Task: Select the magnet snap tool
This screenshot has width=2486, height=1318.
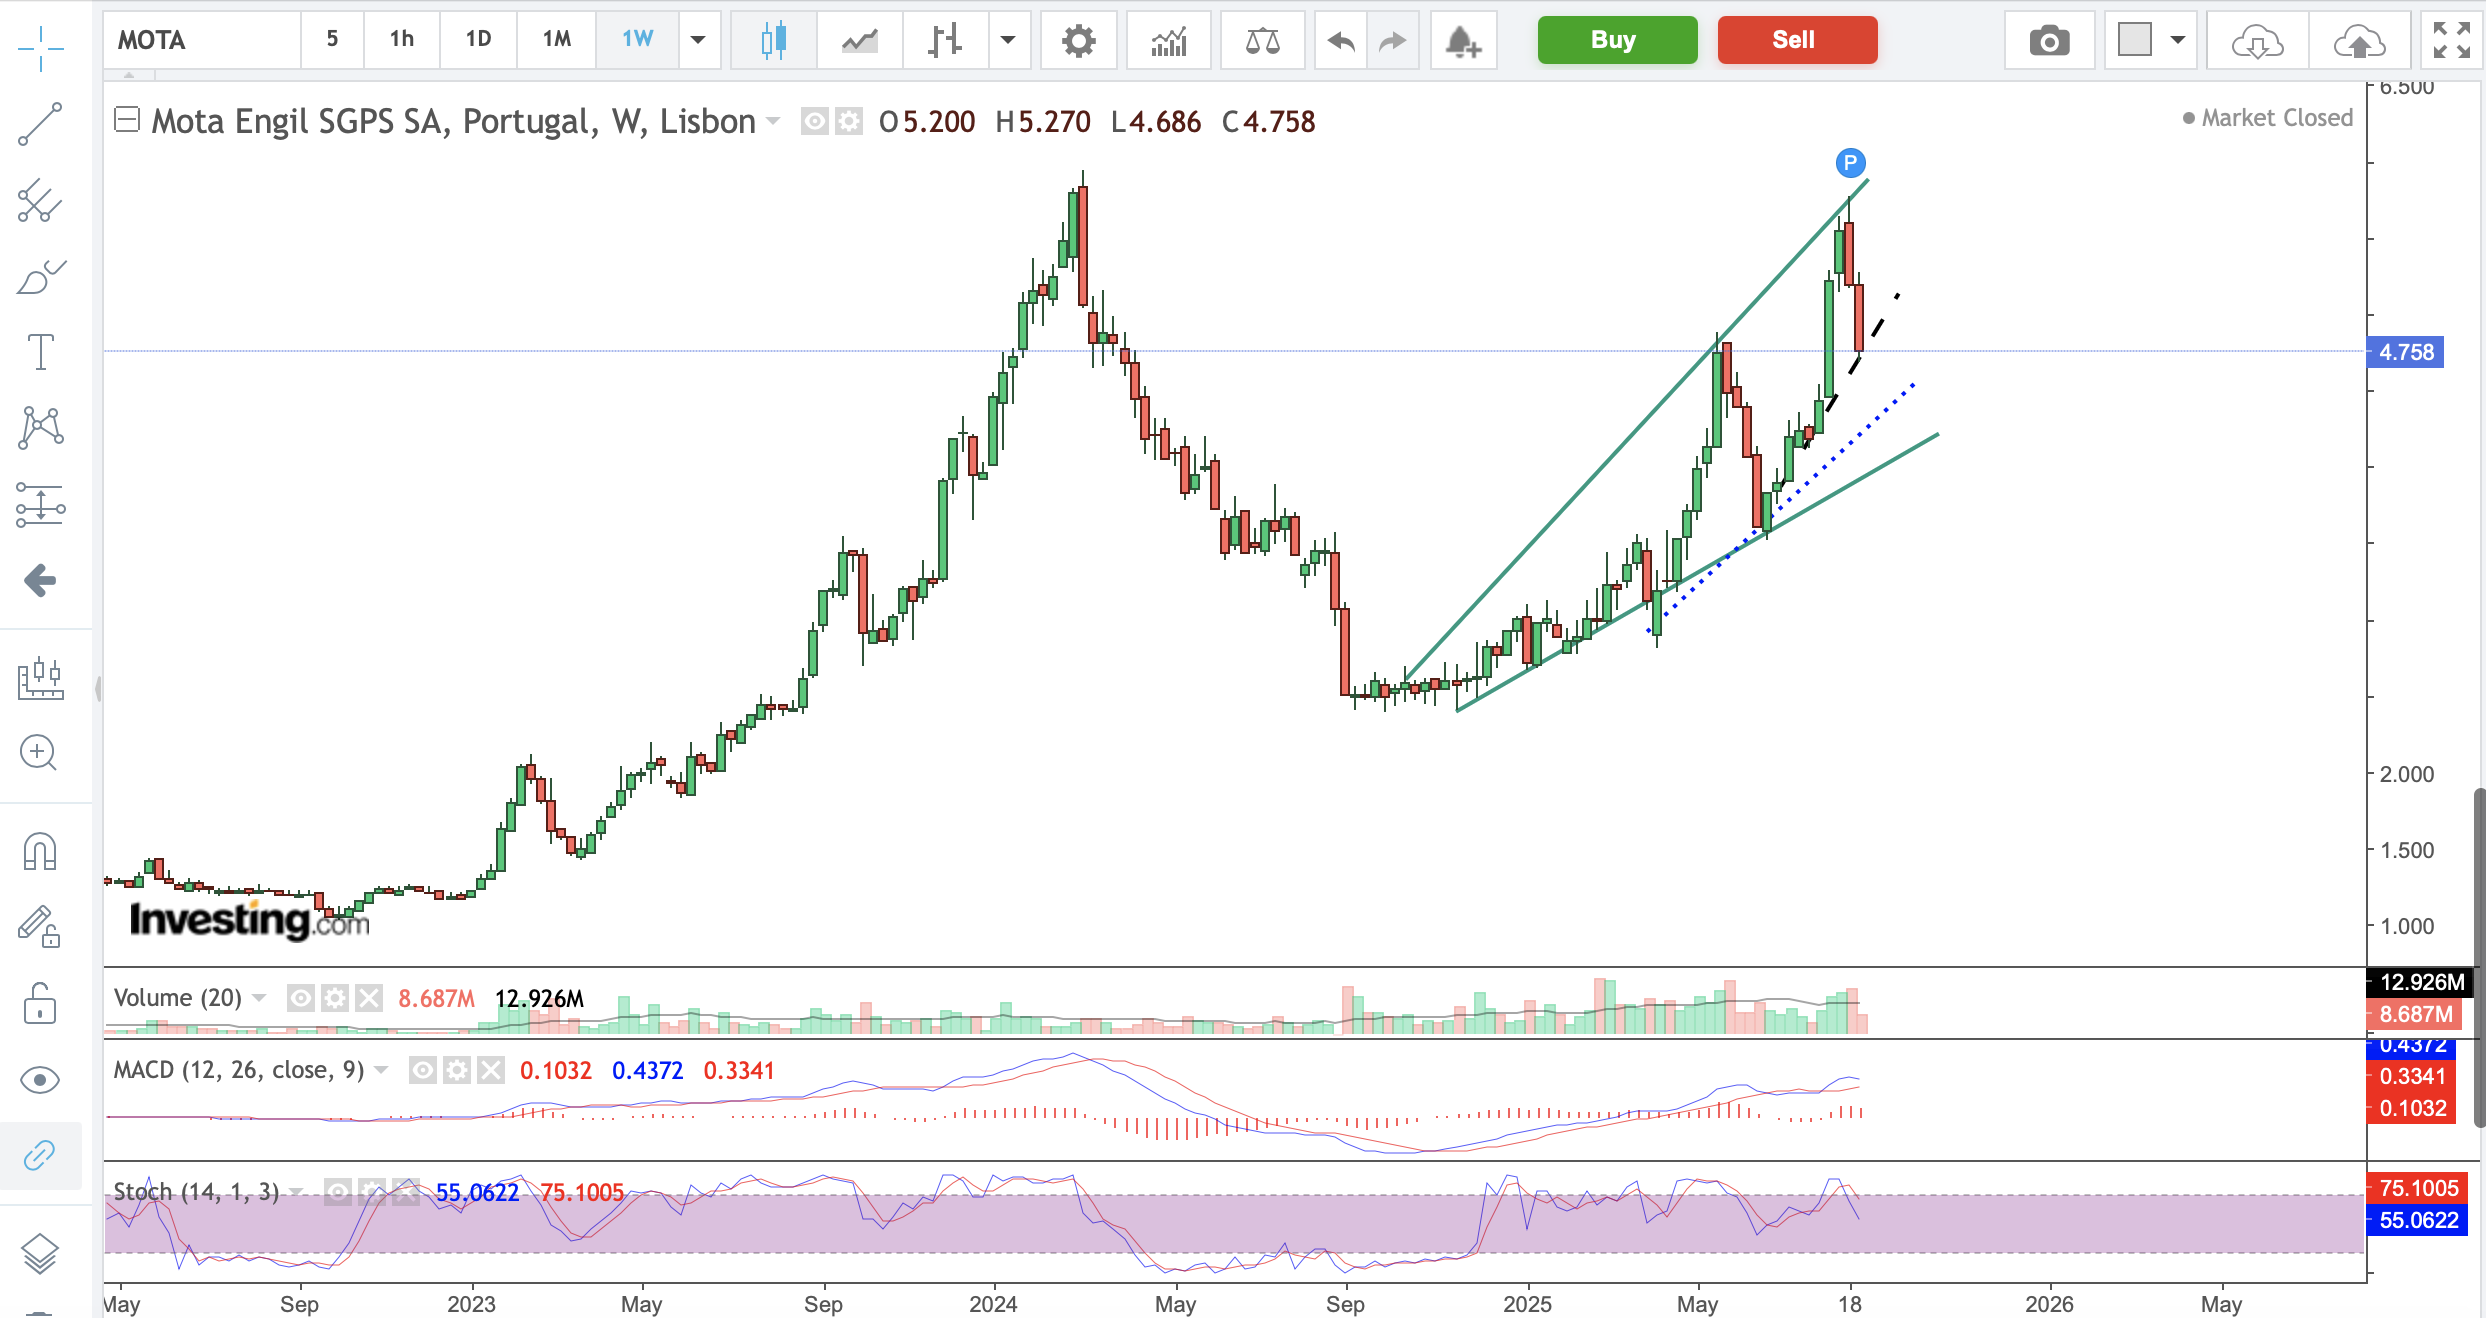Action: [40, 852]
